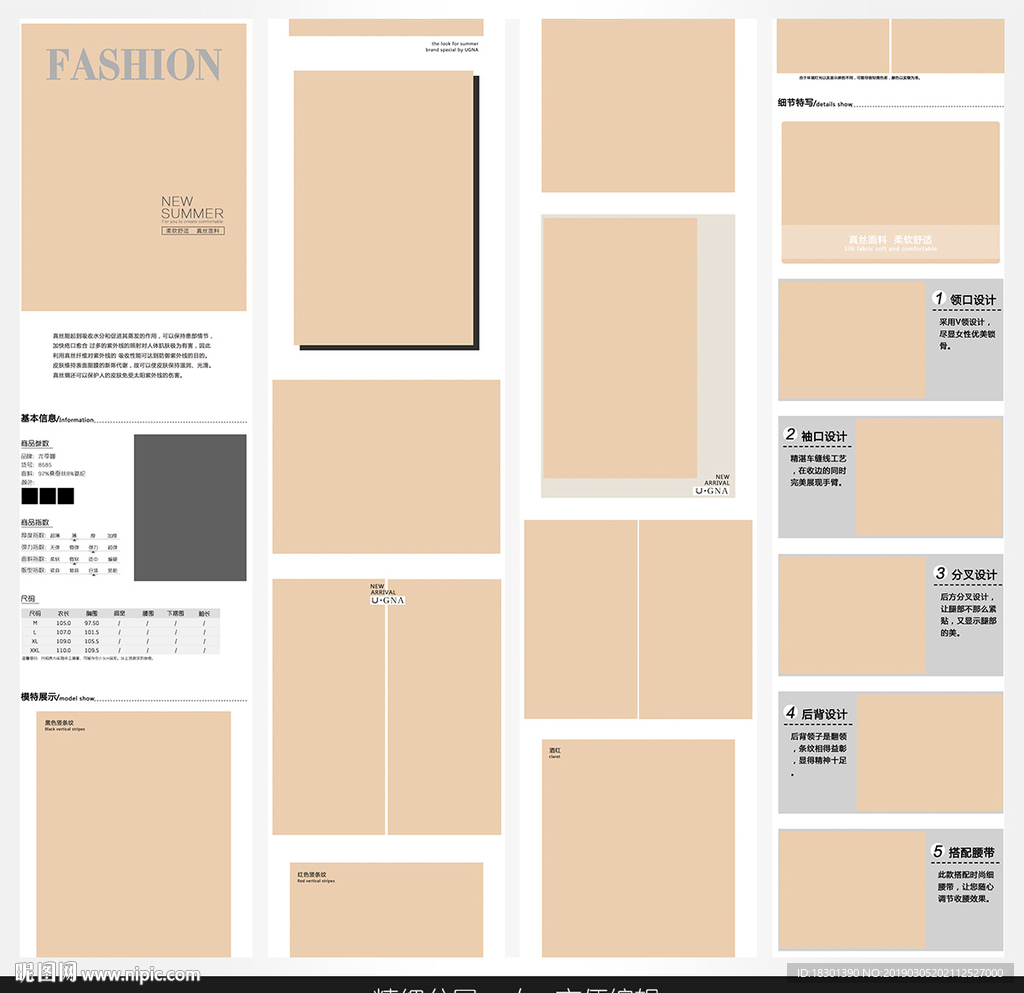
Task: Click the XXL row in the size table
Action: [x=120, y=650]
